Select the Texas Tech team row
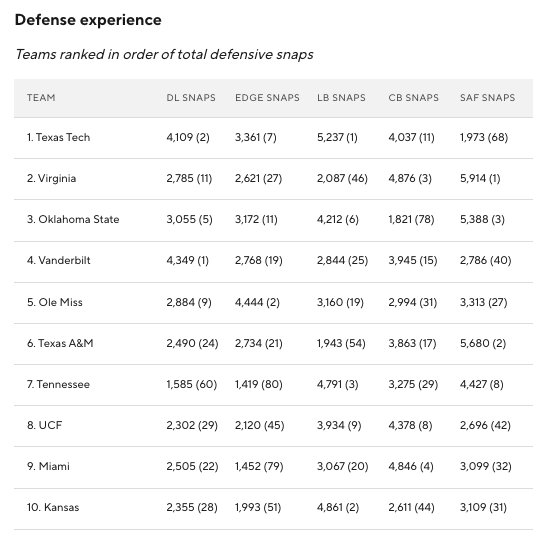Image resolution: width=536 pixels, height=536 pixels. (273, 138)
